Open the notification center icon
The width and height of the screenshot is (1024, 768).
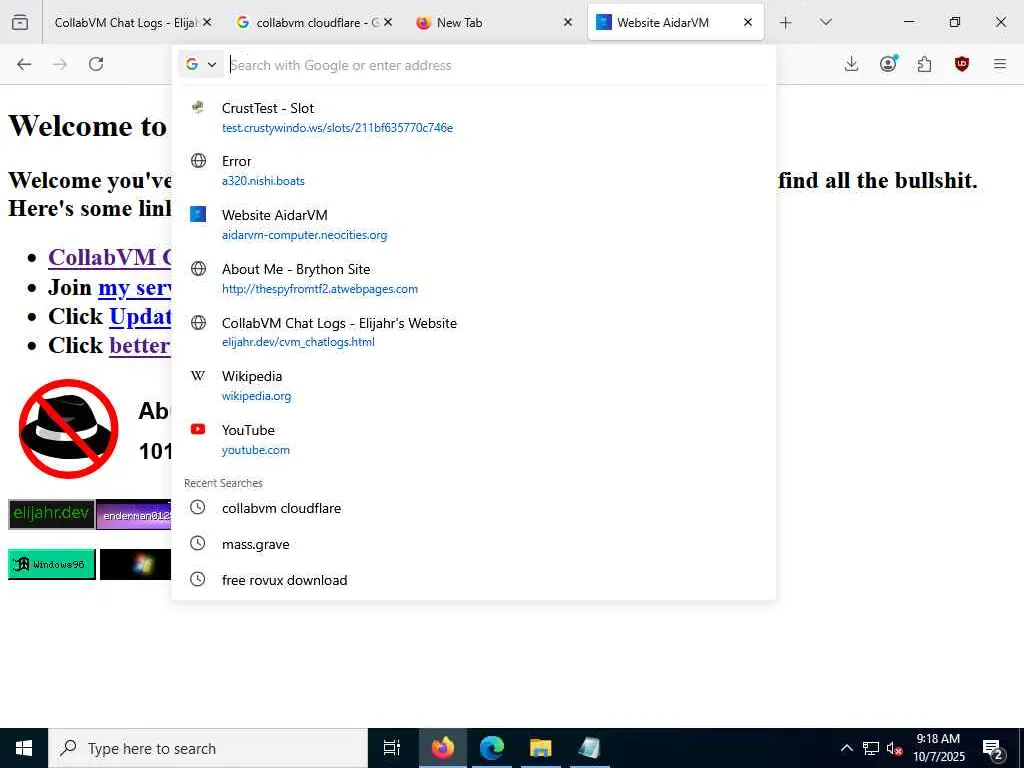[993, 749]
